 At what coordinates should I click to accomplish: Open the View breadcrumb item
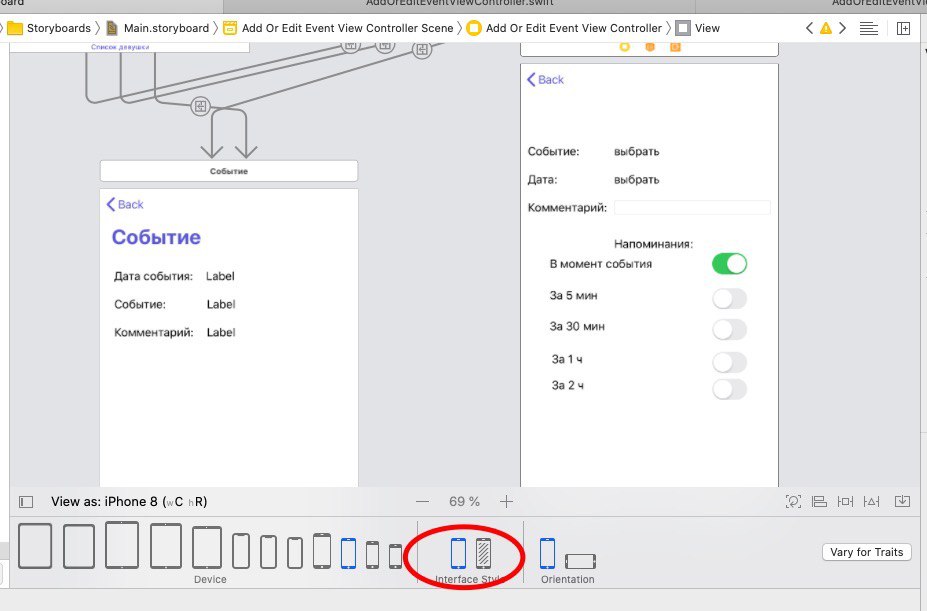pos(698,28)
